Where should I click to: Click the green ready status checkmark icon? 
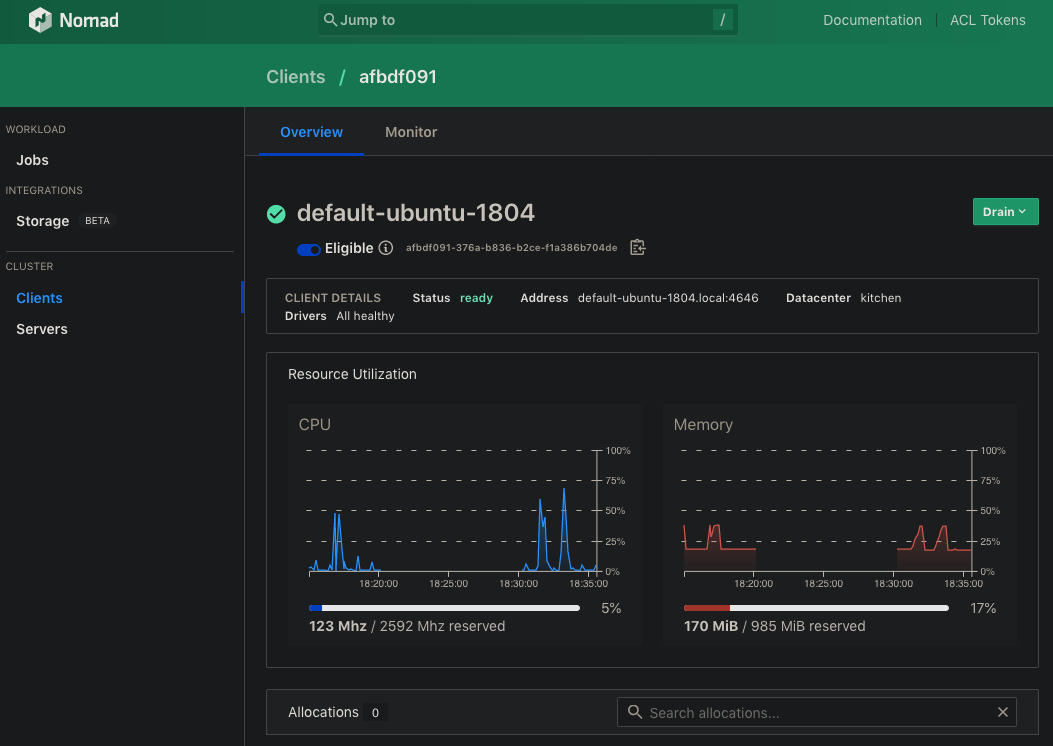coord(276,214)
